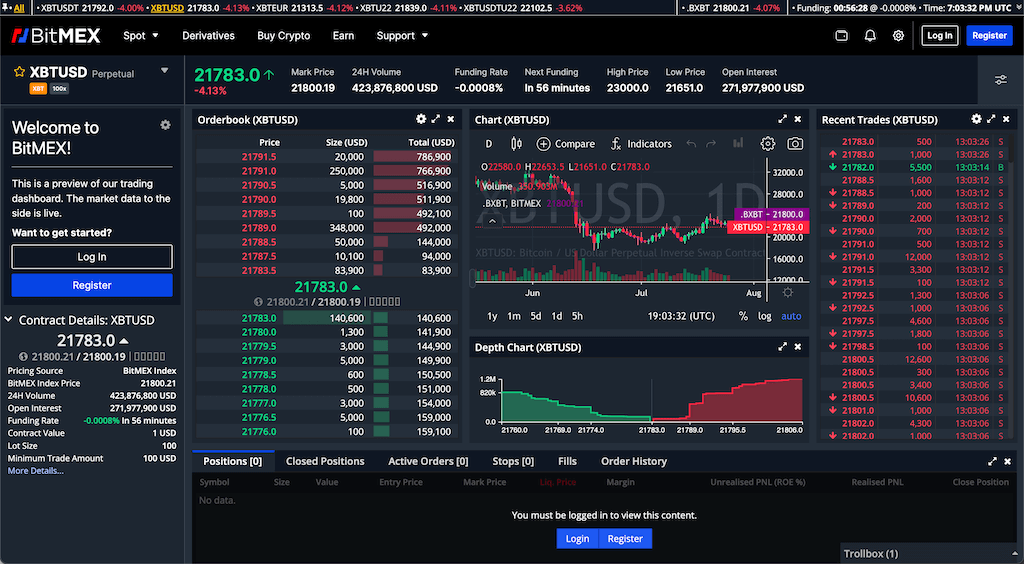
Task: Add a symbol using the Compare button
Action: pyautogui.click(x=565, y=144)
